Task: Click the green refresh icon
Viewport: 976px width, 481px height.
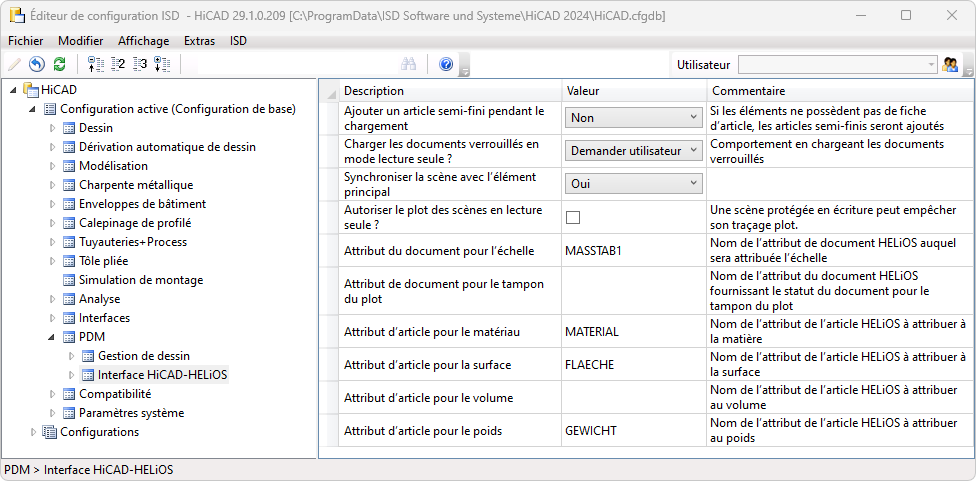Action: (59, 63)
